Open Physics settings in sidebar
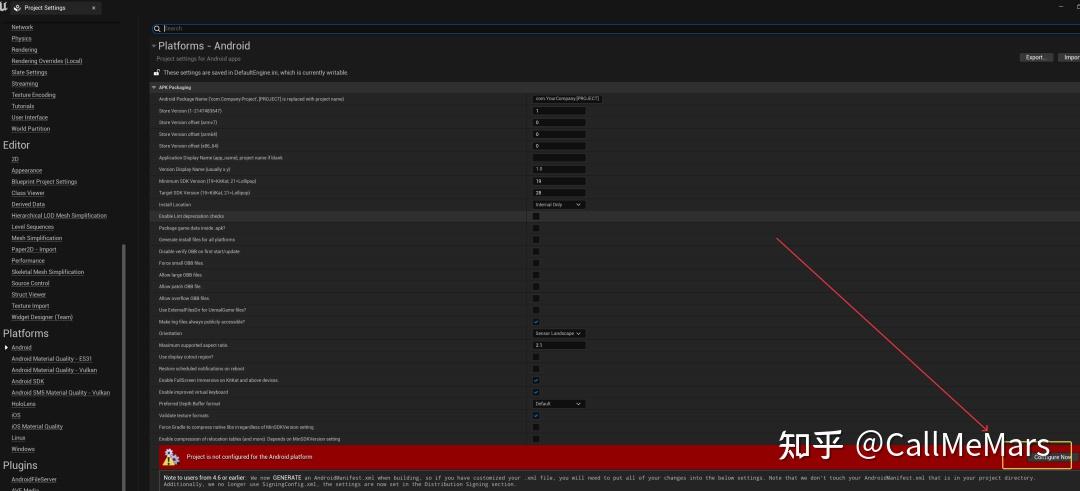Viewport: 1080px width, 491px height. pyautogui.click(x=21, y=39)
